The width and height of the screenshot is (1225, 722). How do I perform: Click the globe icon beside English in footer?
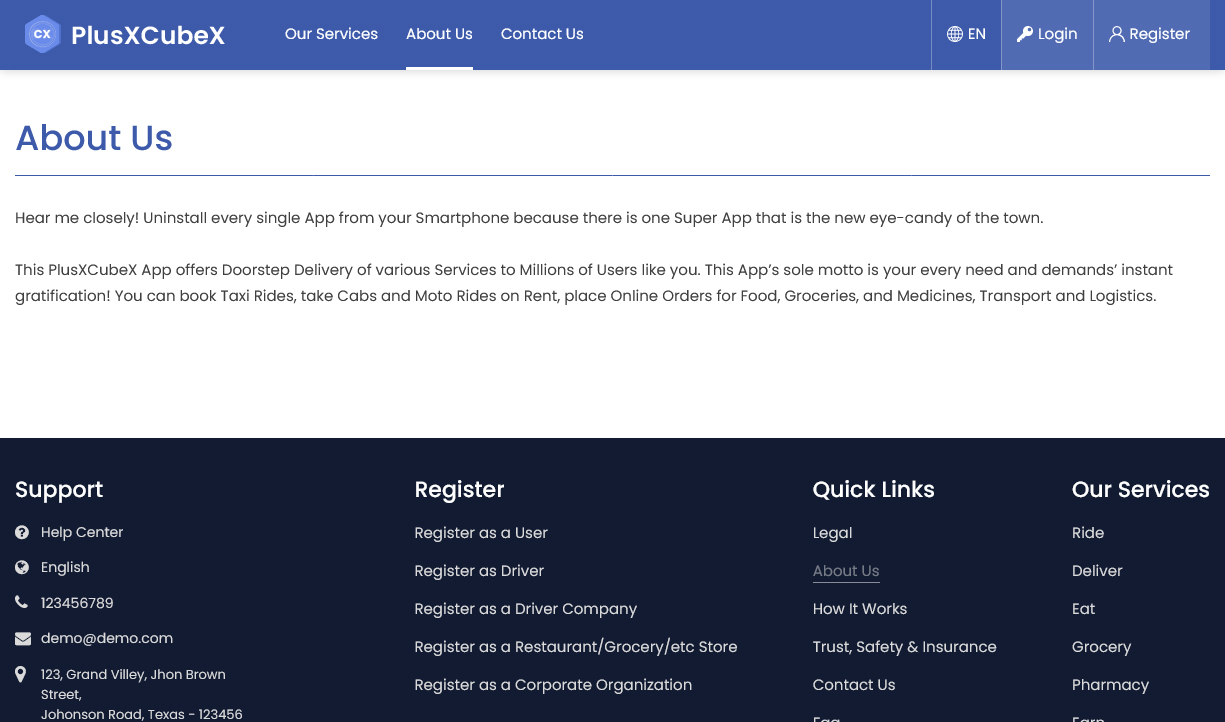(x=22, y=567)
